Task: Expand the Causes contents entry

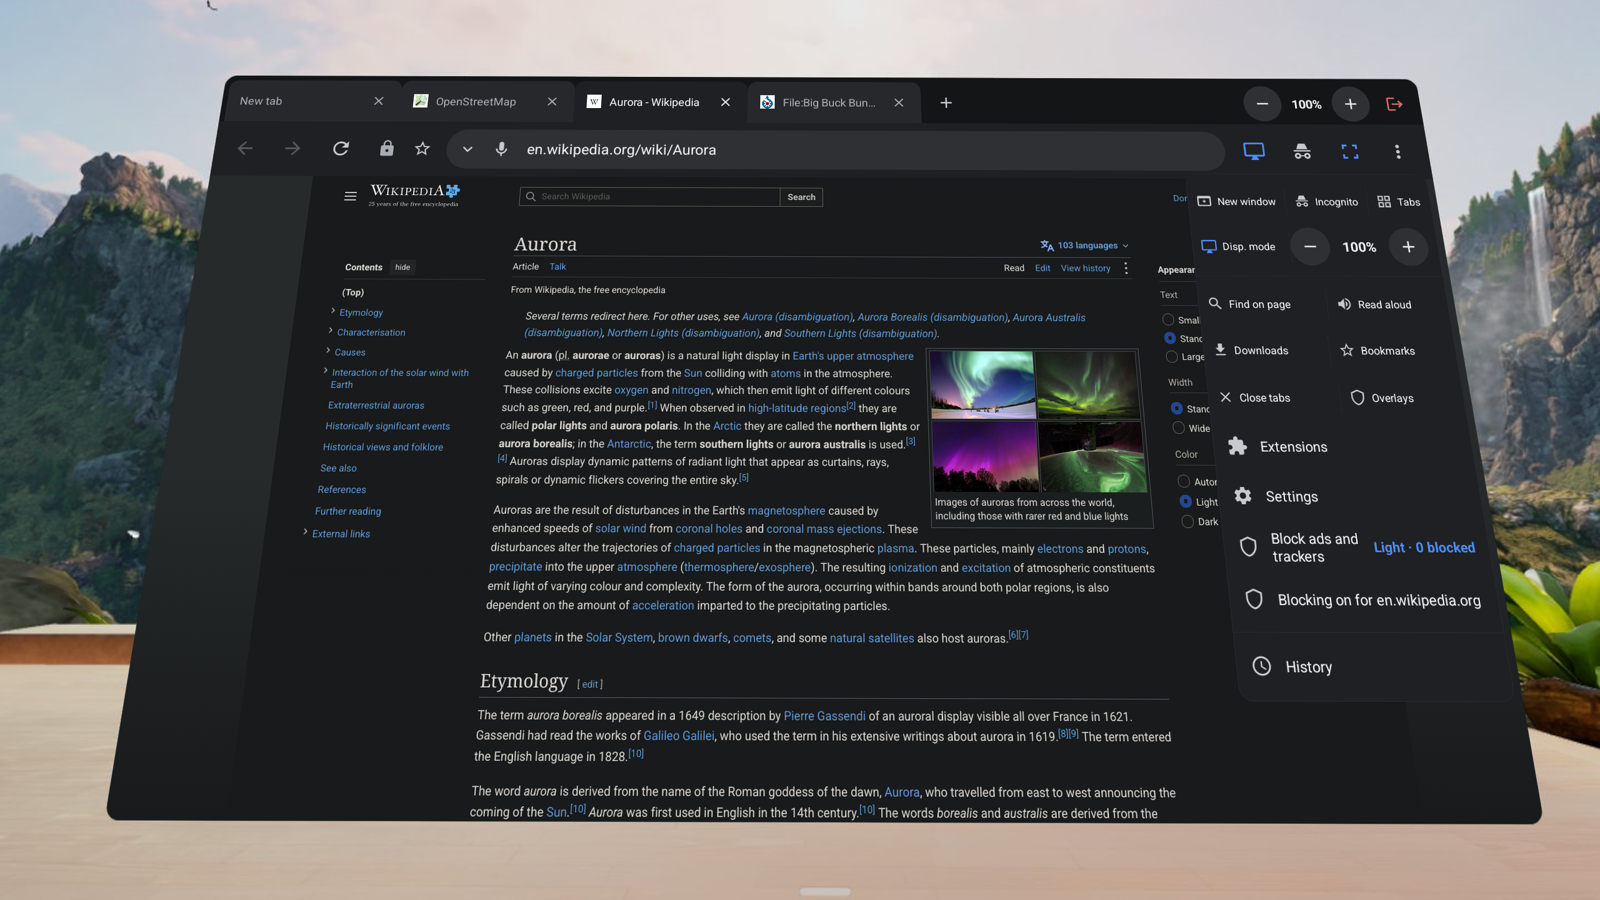Action: pyautogui.click(x=328, y=351)
